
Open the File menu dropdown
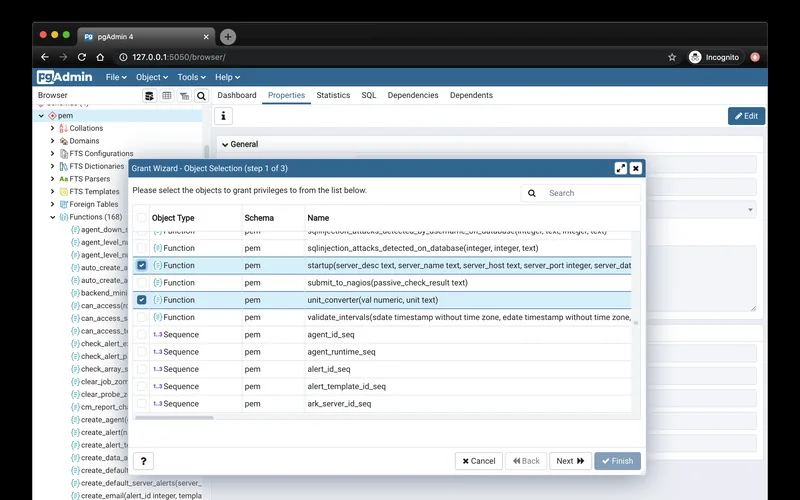pyautogui.click(x=116, y=77)
